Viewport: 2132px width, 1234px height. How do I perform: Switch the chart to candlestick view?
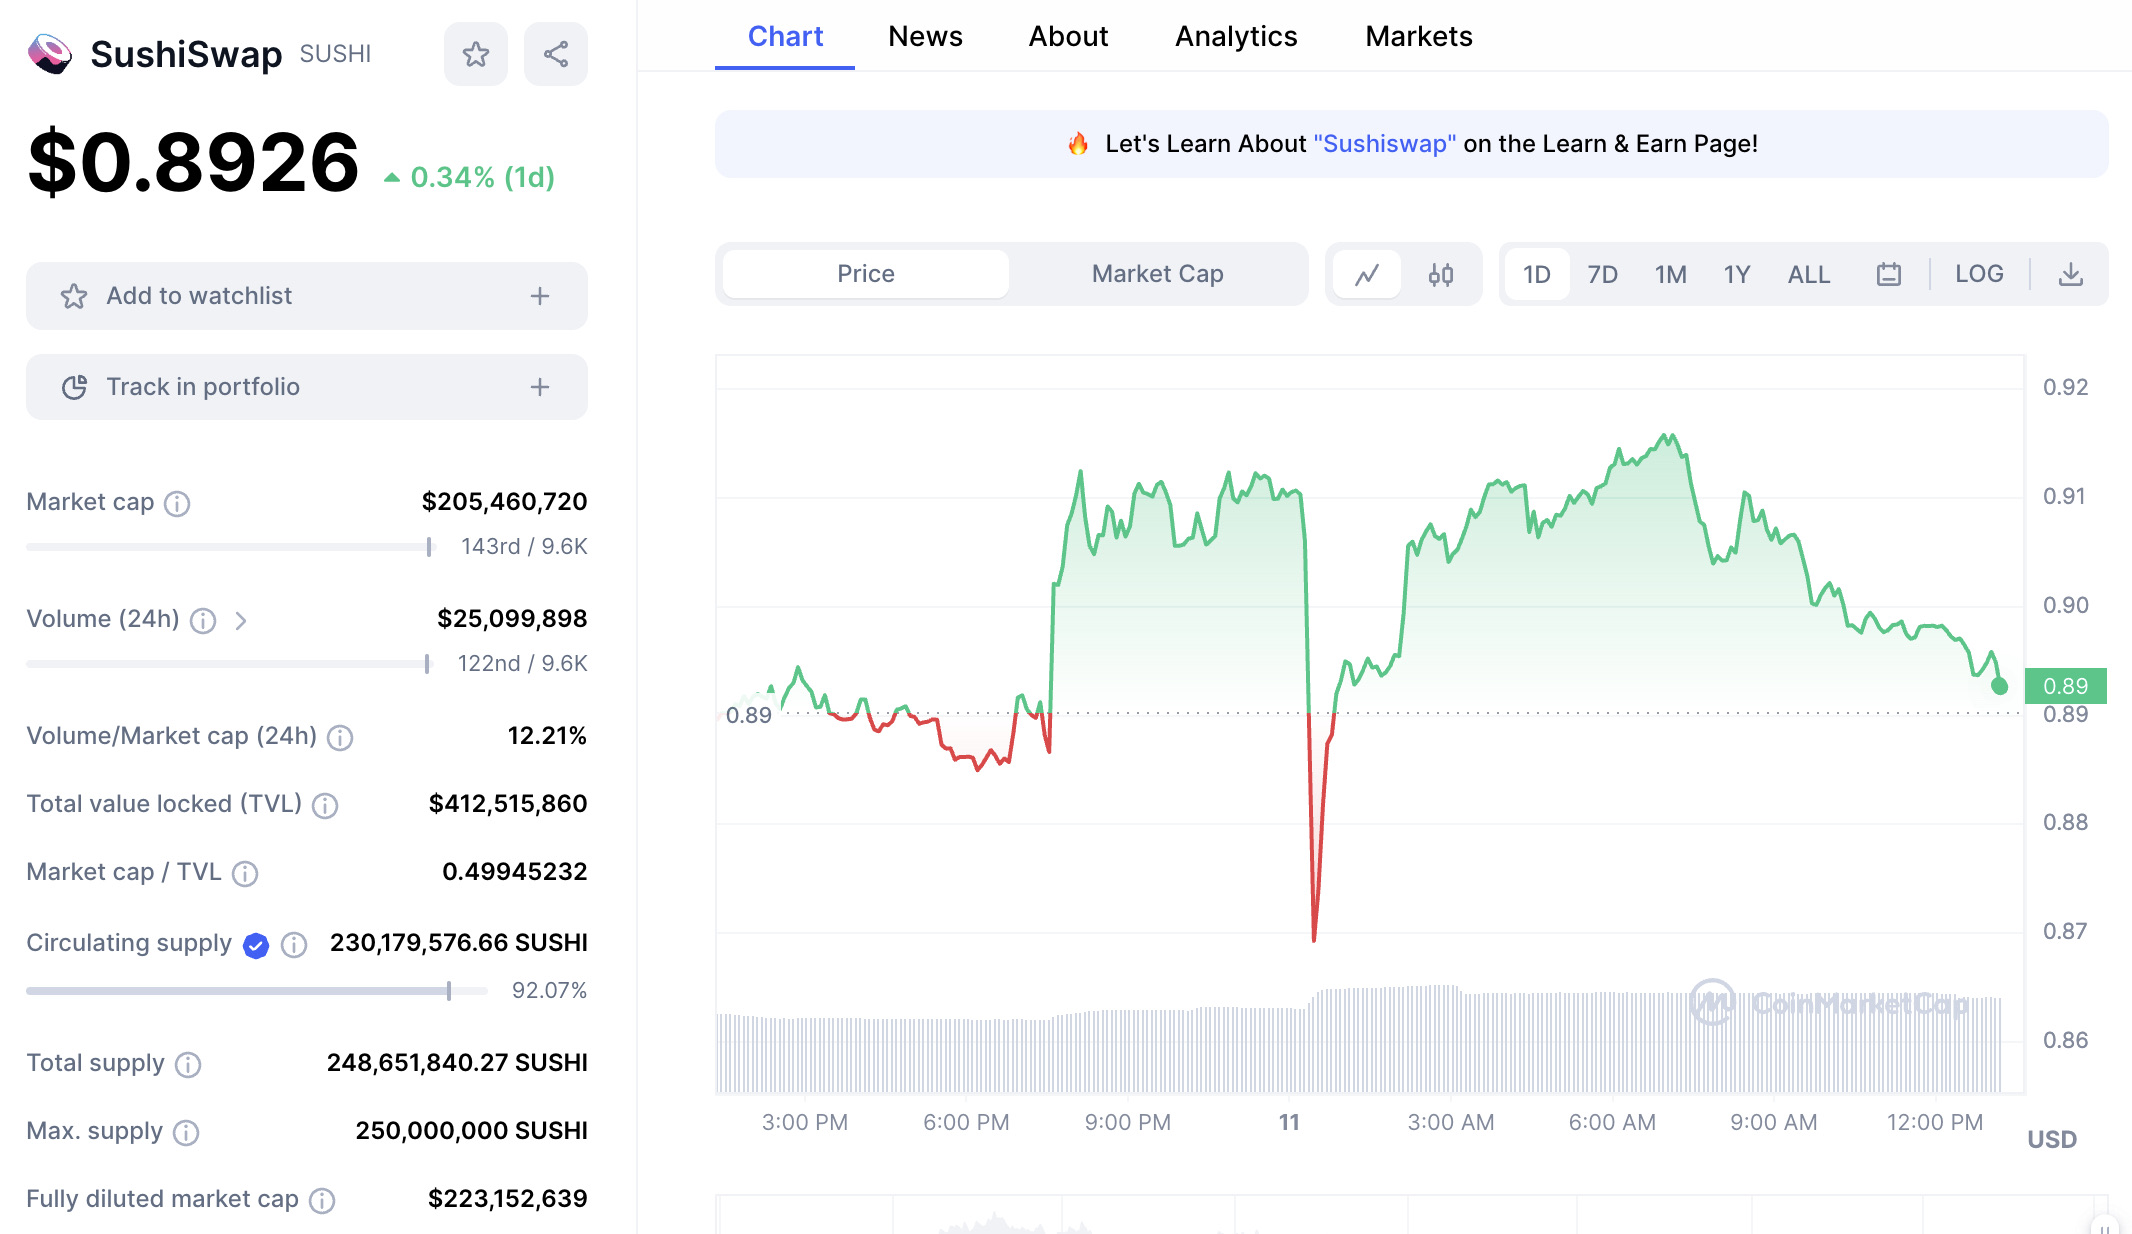1442,274
